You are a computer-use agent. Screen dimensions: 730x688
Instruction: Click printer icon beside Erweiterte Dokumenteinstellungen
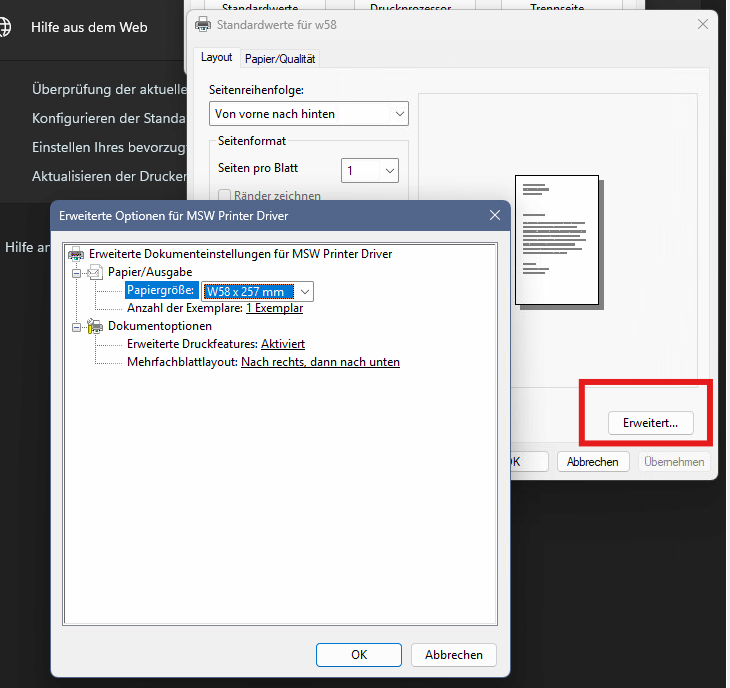point(76,254)
